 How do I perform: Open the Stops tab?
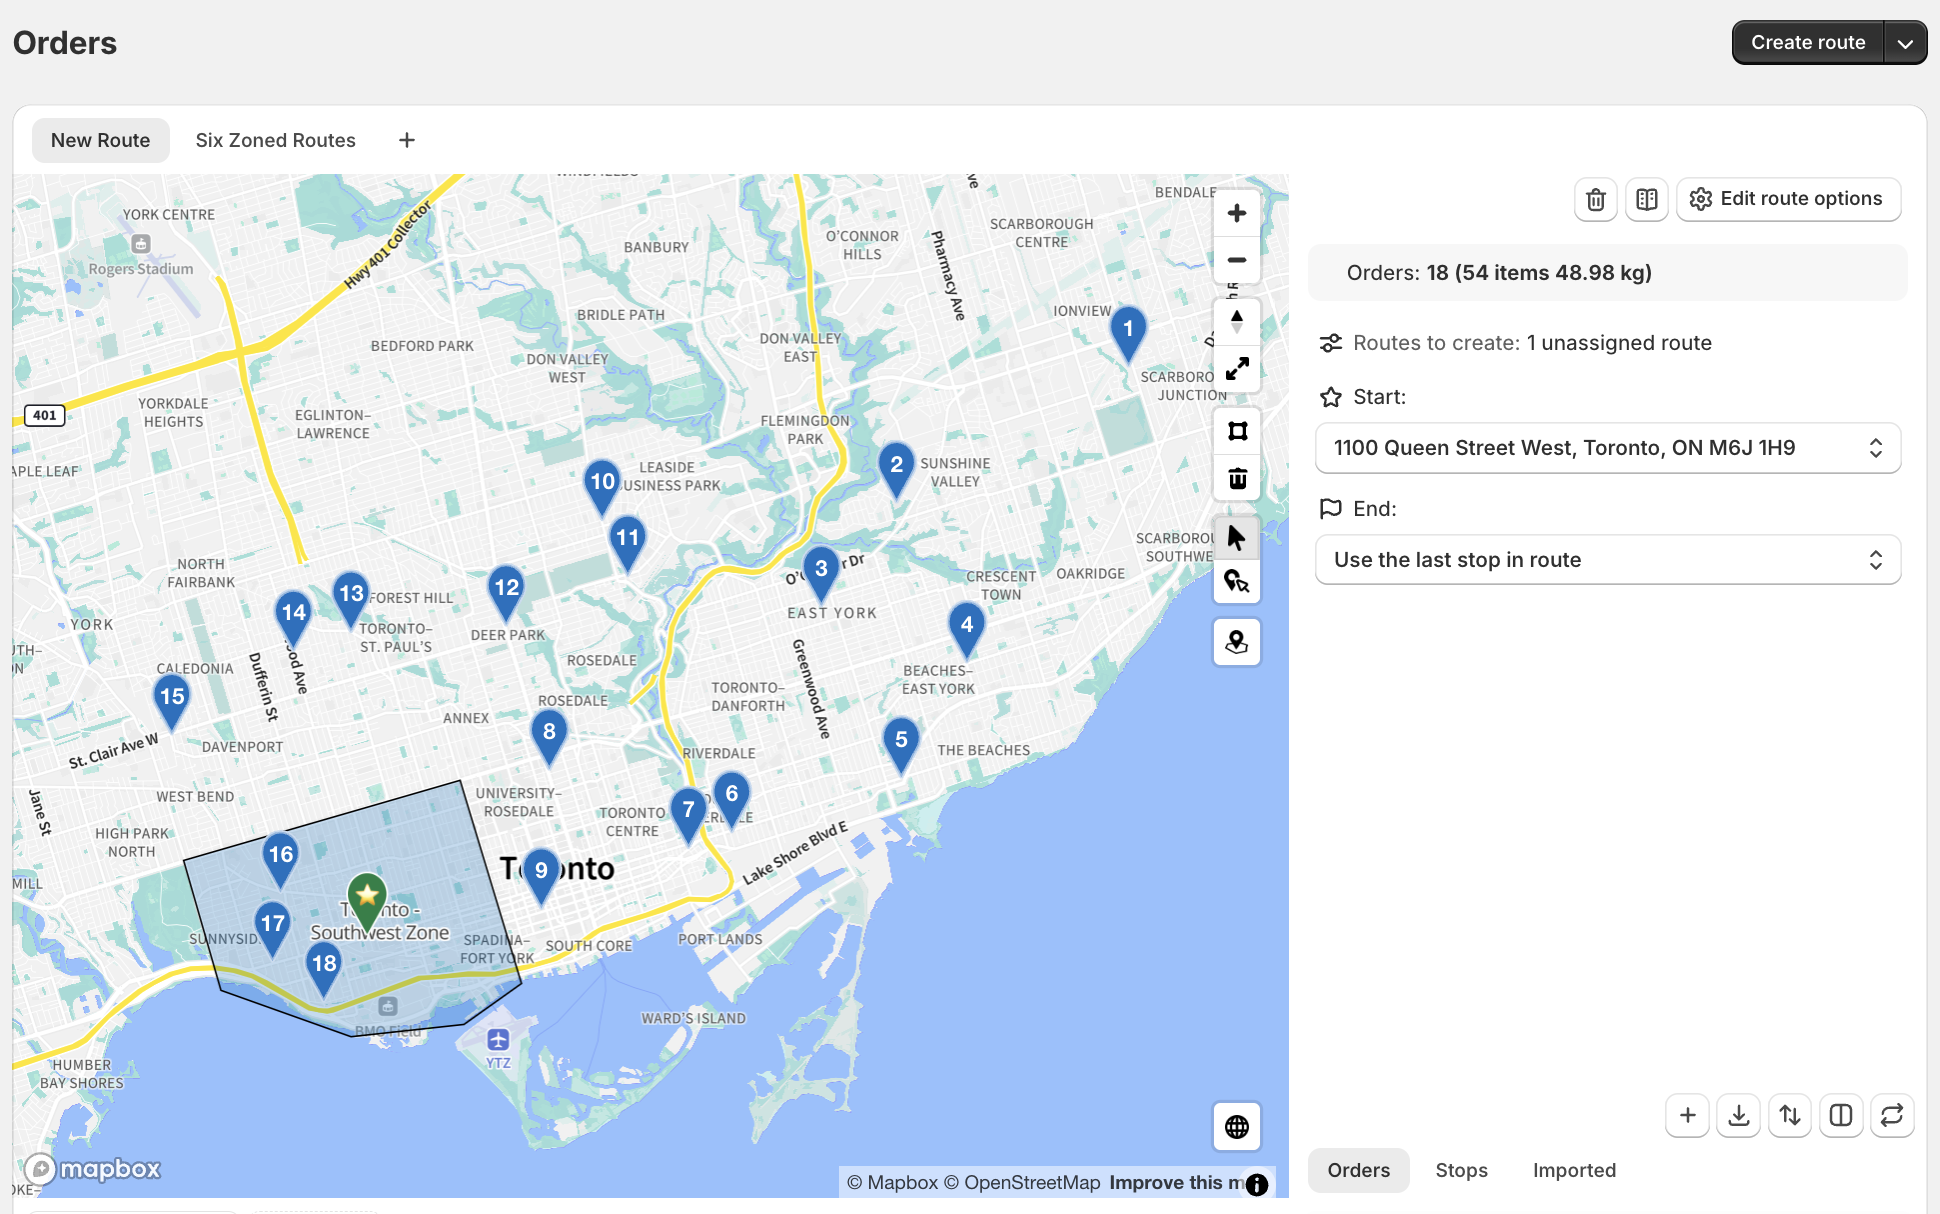click(x=1461, y=1170)
